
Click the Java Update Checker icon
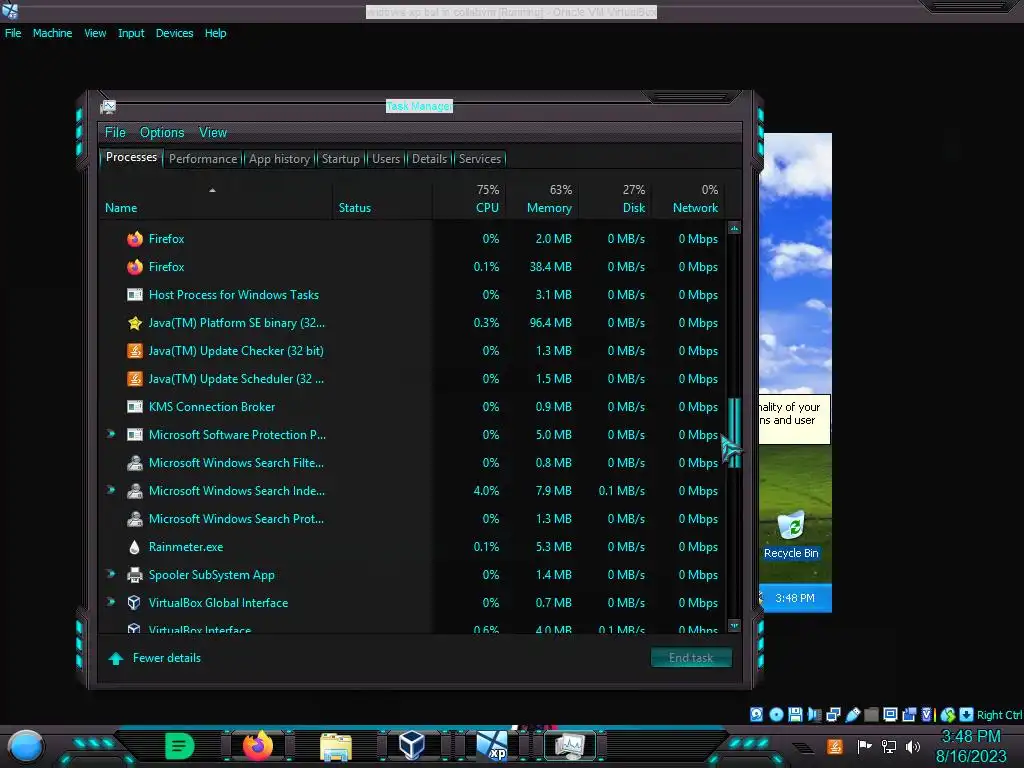[135, 351]
